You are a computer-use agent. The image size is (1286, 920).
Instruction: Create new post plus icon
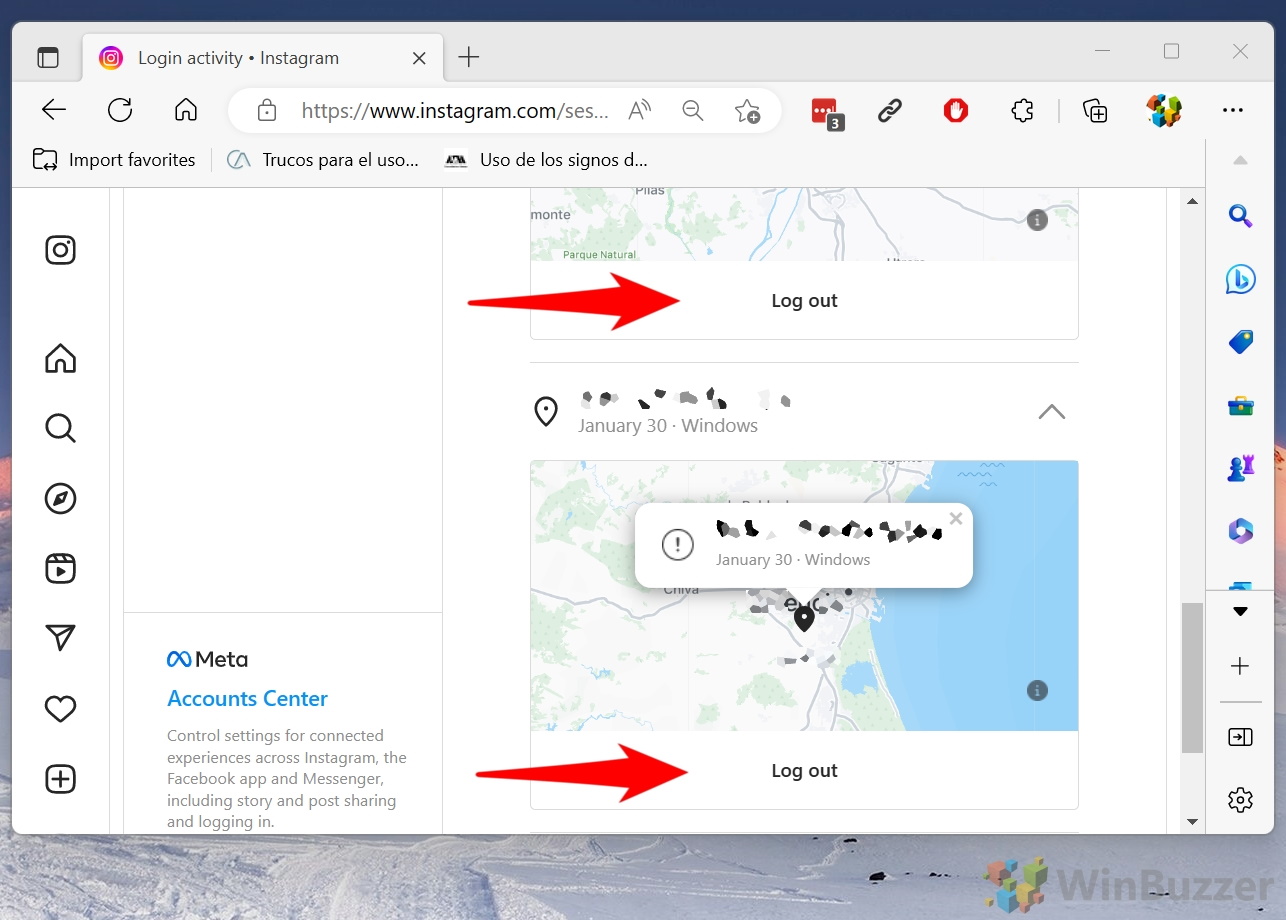click(x=61, y=779)
